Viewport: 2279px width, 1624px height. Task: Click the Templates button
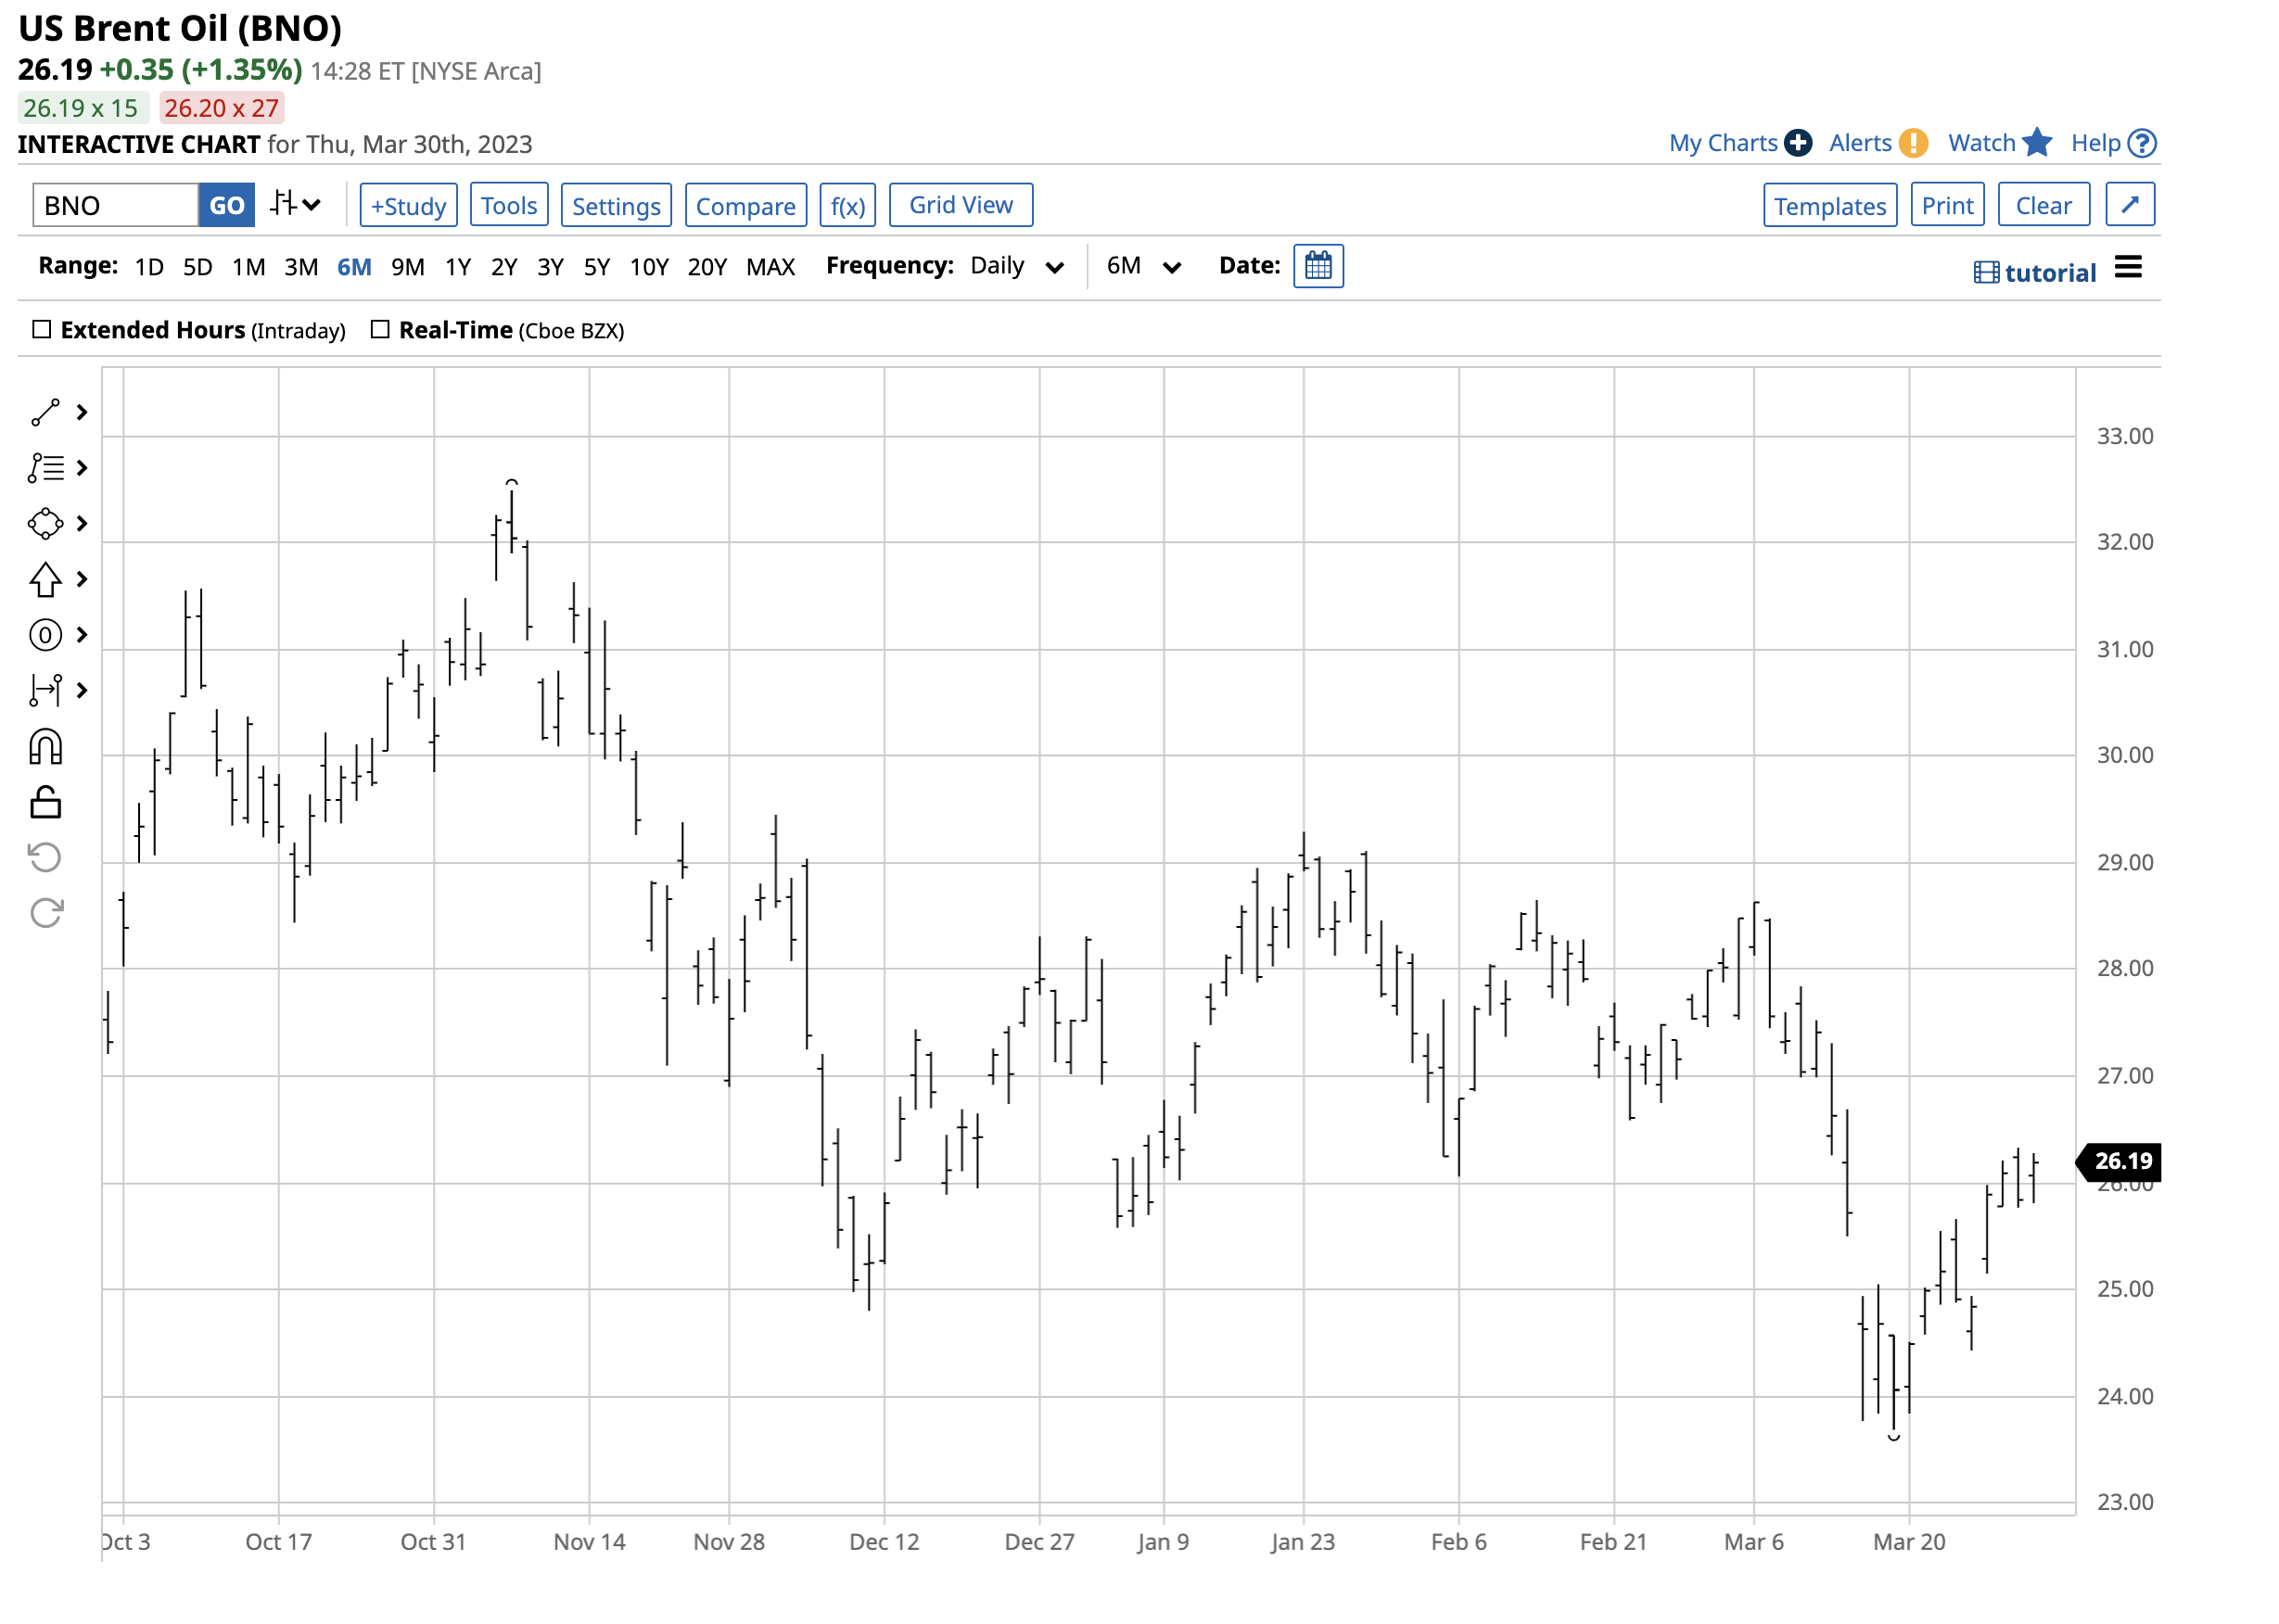coord(1830,206)
